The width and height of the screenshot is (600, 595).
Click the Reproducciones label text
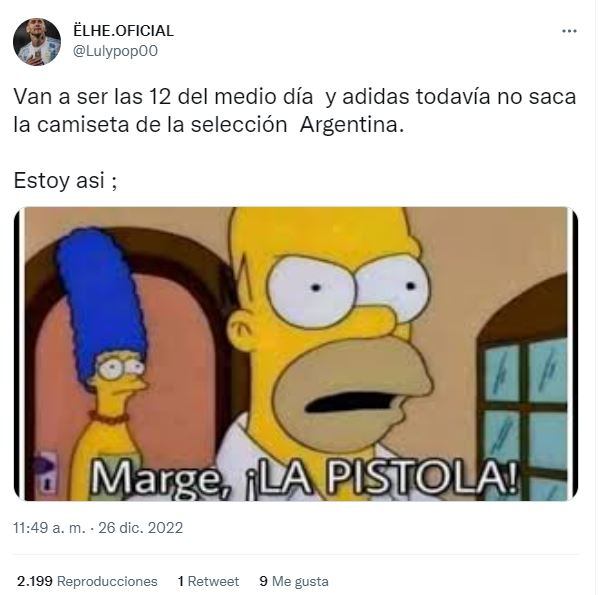point(107,582)
